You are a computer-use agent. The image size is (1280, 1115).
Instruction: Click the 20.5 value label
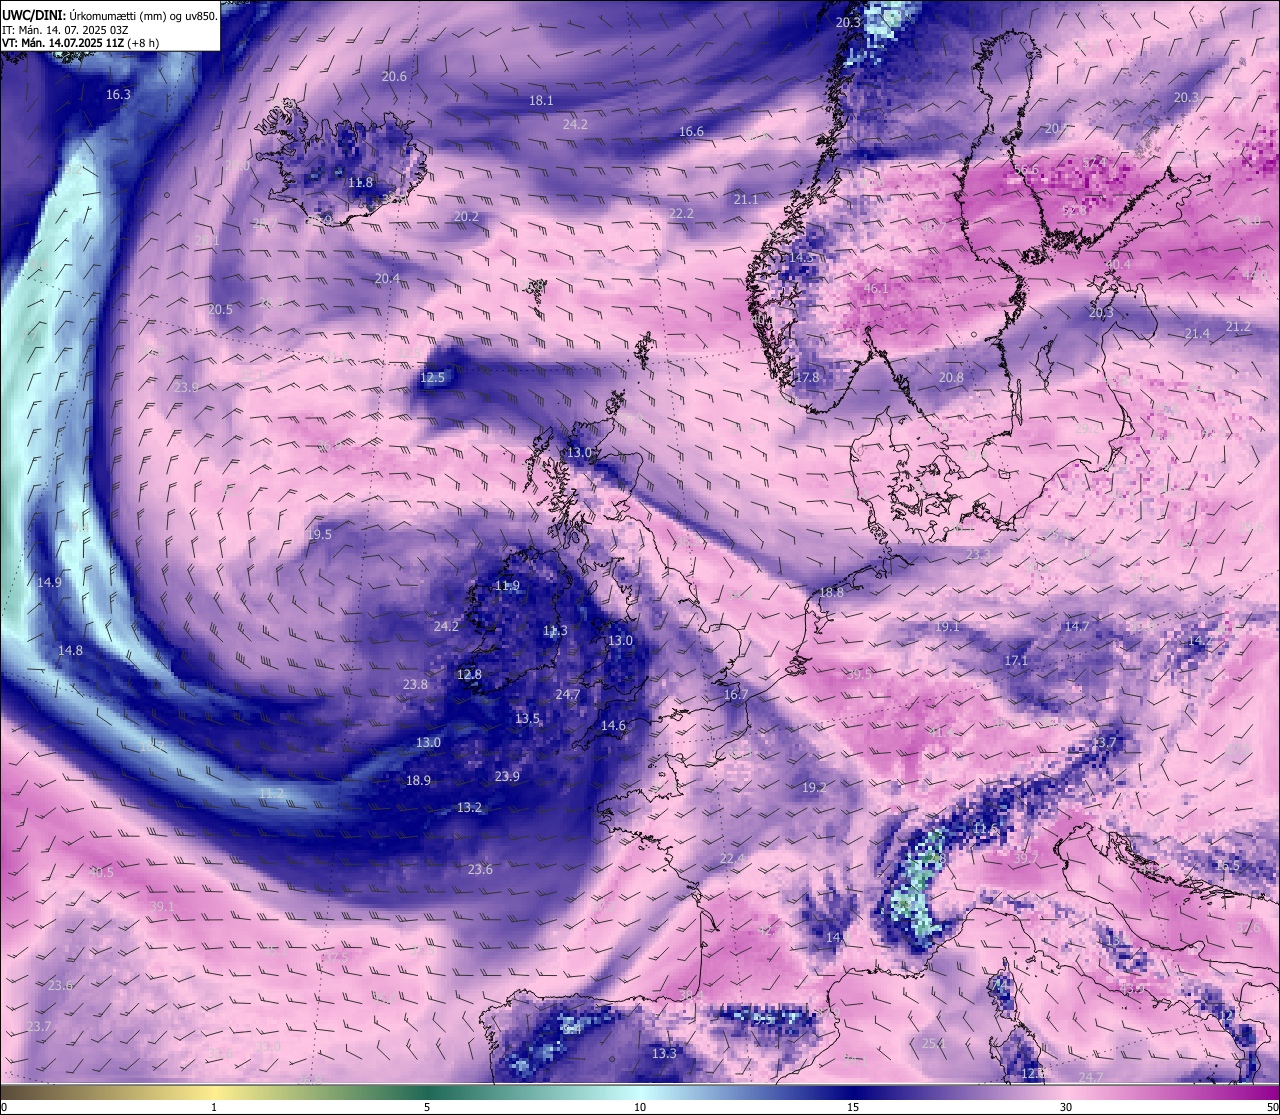[220, 309]
